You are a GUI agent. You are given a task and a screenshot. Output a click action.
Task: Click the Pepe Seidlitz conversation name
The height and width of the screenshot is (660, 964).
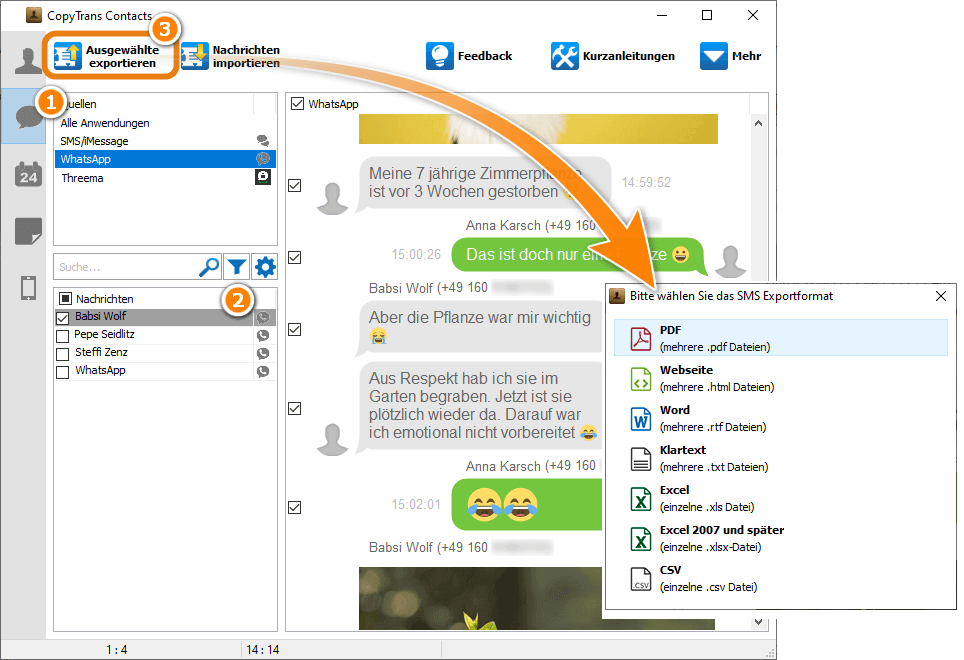point(105,334)
